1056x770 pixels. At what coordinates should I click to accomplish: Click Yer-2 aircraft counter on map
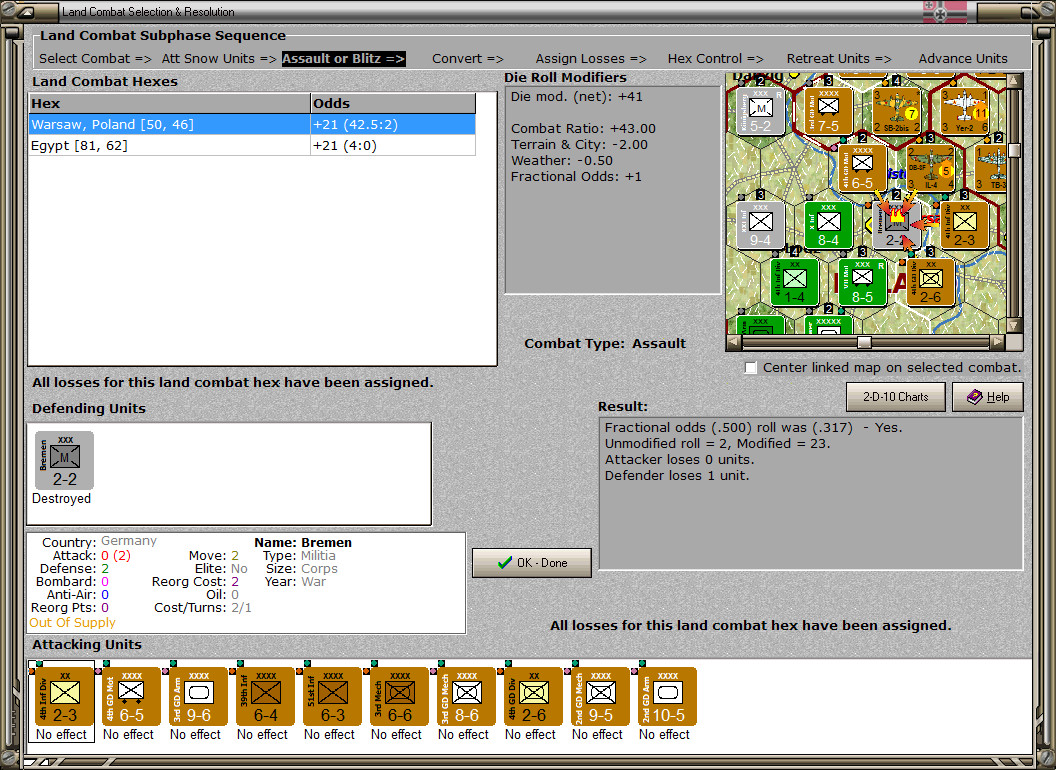pyautogui.click(x=964, y=111)
